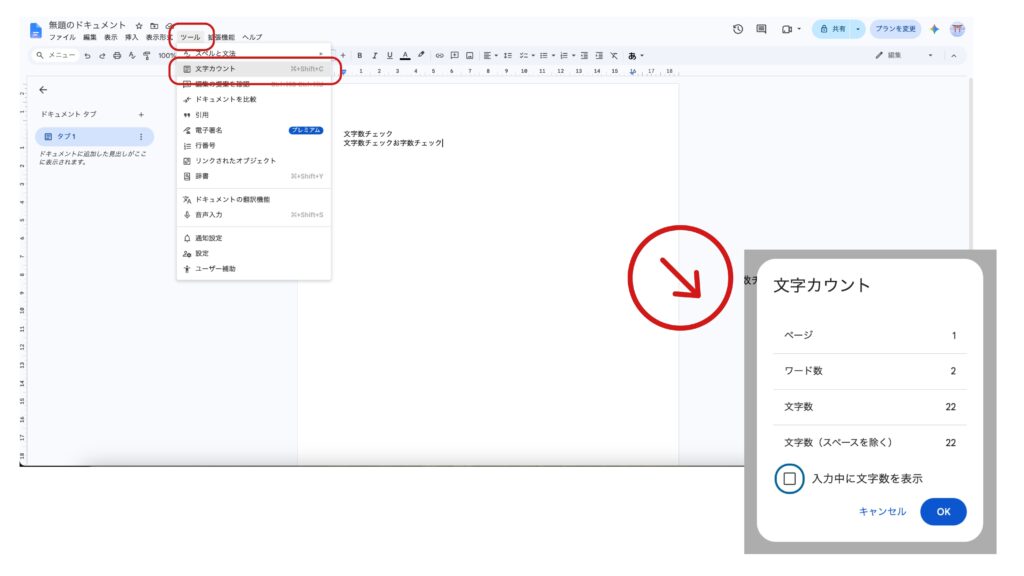Open the ツール menu
Screen dimensions: 1024x576
click(191, 37)
